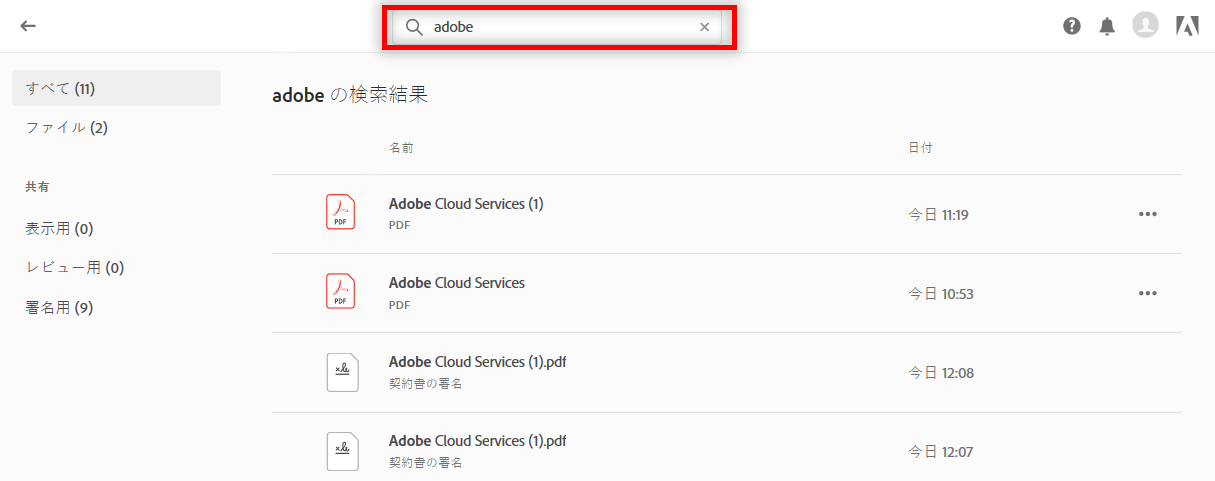Open Adobe Cloud Services (1) PDF file name

(466, 204)
